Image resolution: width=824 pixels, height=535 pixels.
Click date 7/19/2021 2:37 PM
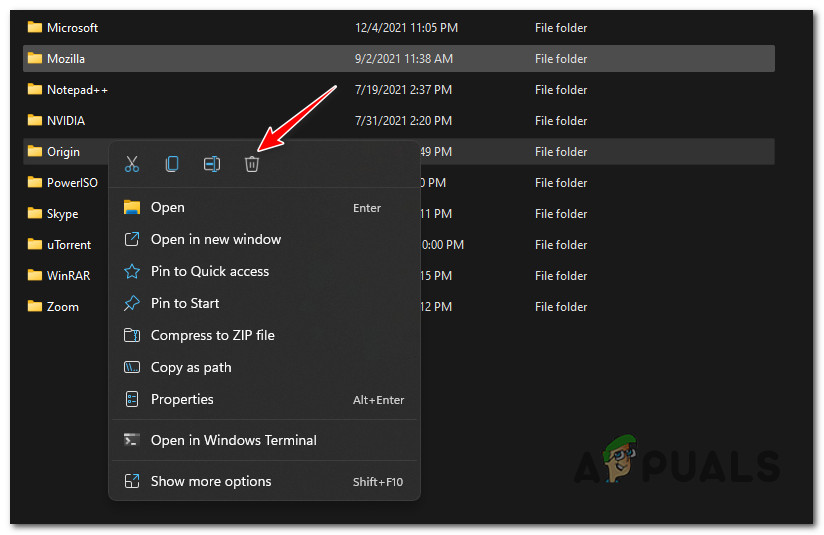403,90
